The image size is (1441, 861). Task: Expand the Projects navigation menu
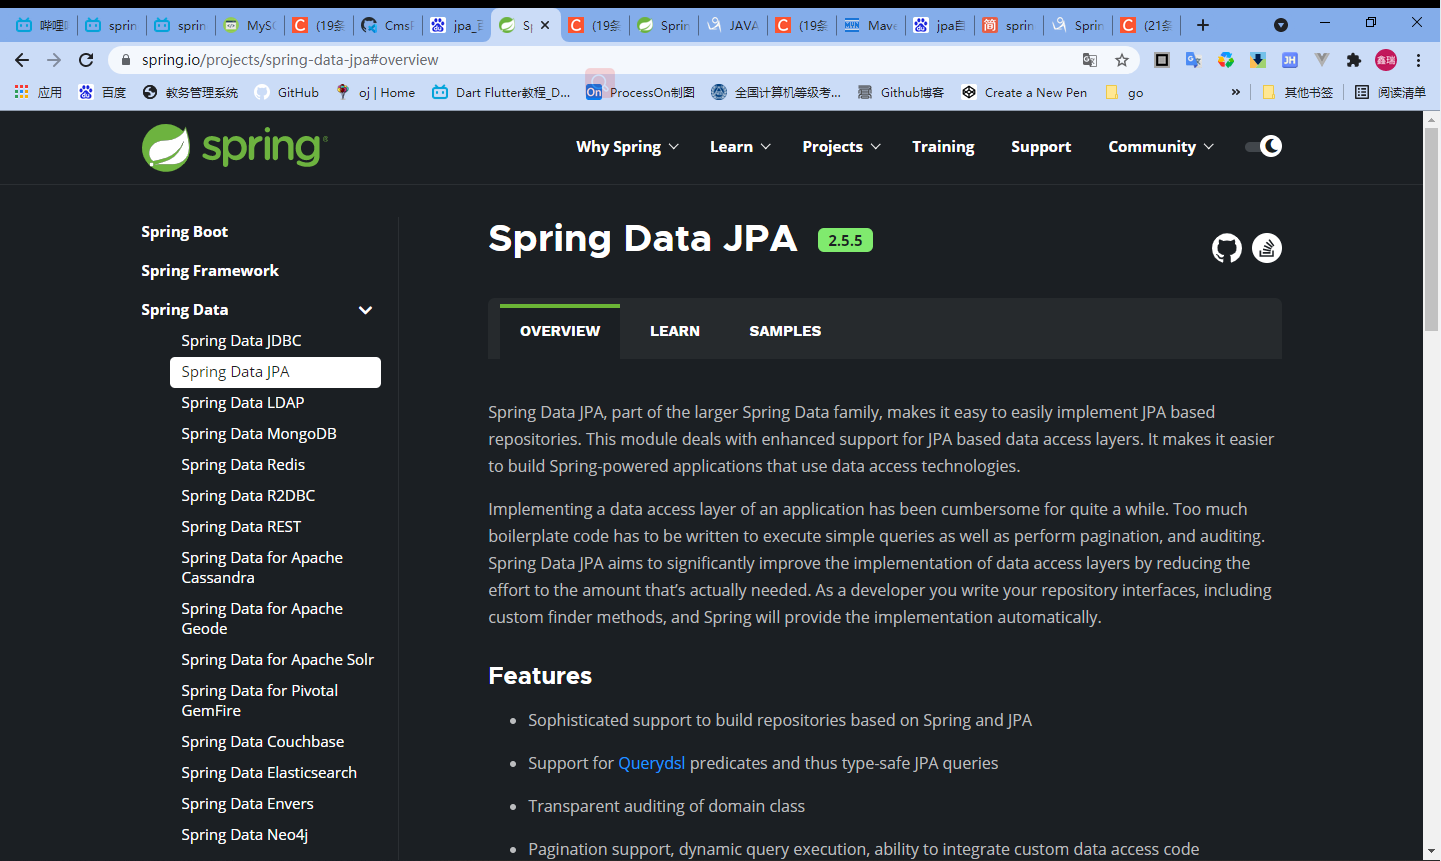[841, 146]
